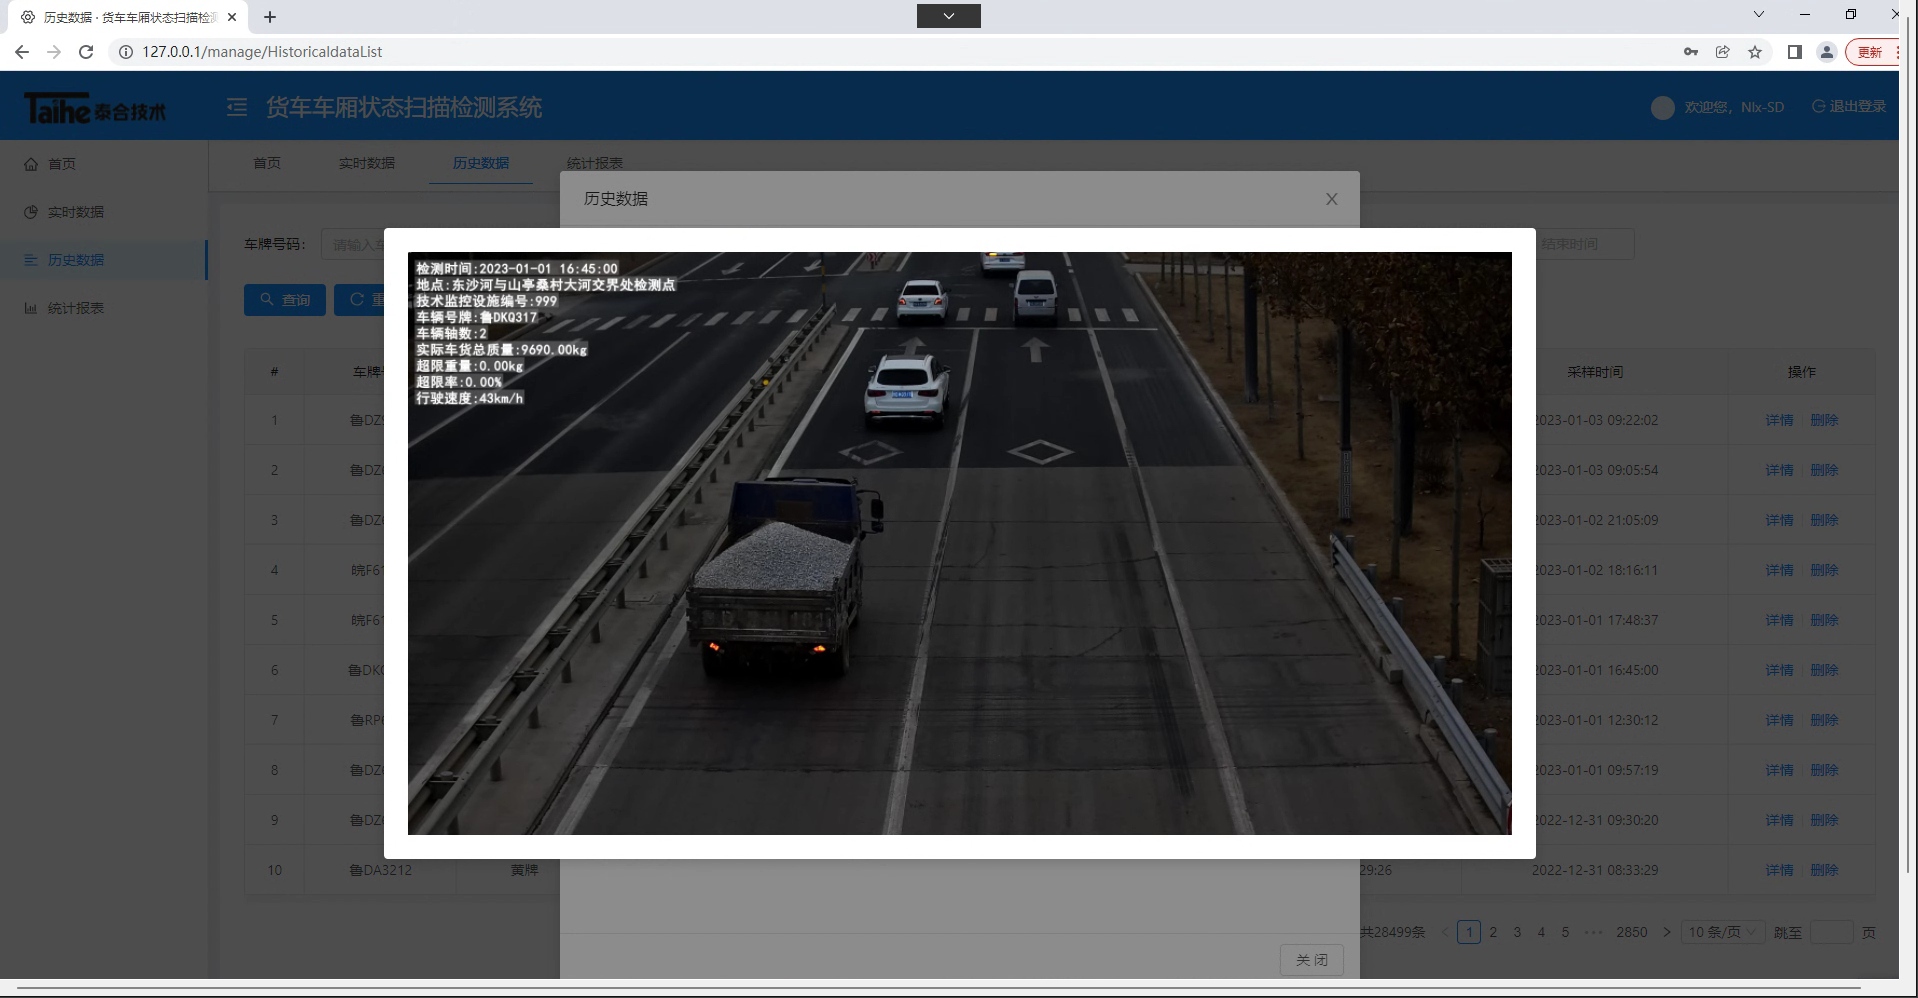Open the browser share icon
Viewport: 1918px width, 998px height.
tap(1723, 52)
